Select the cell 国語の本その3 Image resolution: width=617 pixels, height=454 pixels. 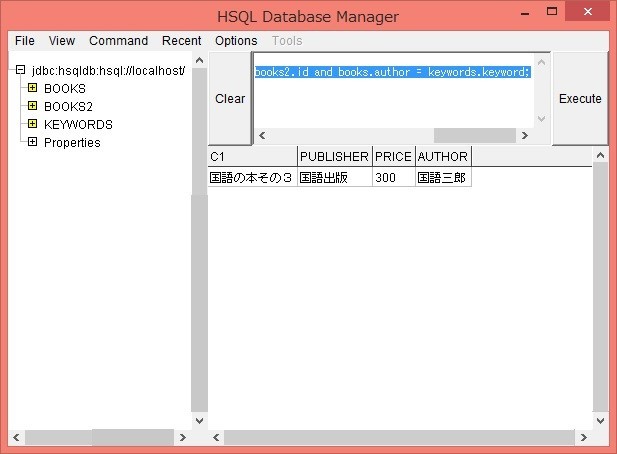pyautogui.click(x=253, y=177)
